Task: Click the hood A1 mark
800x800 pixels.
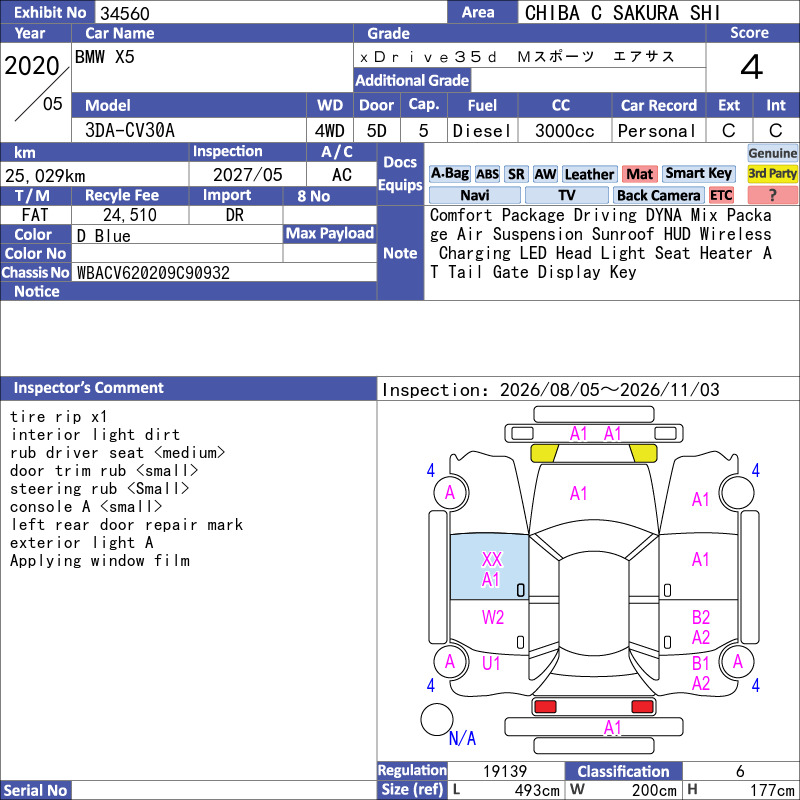Action: [x=578, y=493]
